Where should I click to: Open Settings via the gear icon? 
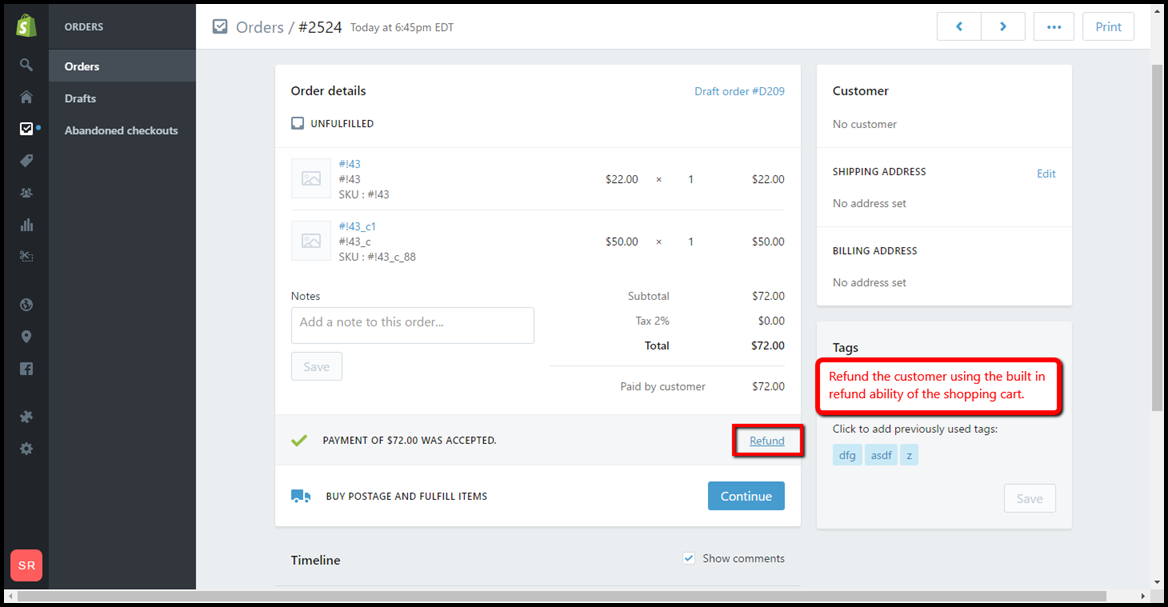(26, 449)
